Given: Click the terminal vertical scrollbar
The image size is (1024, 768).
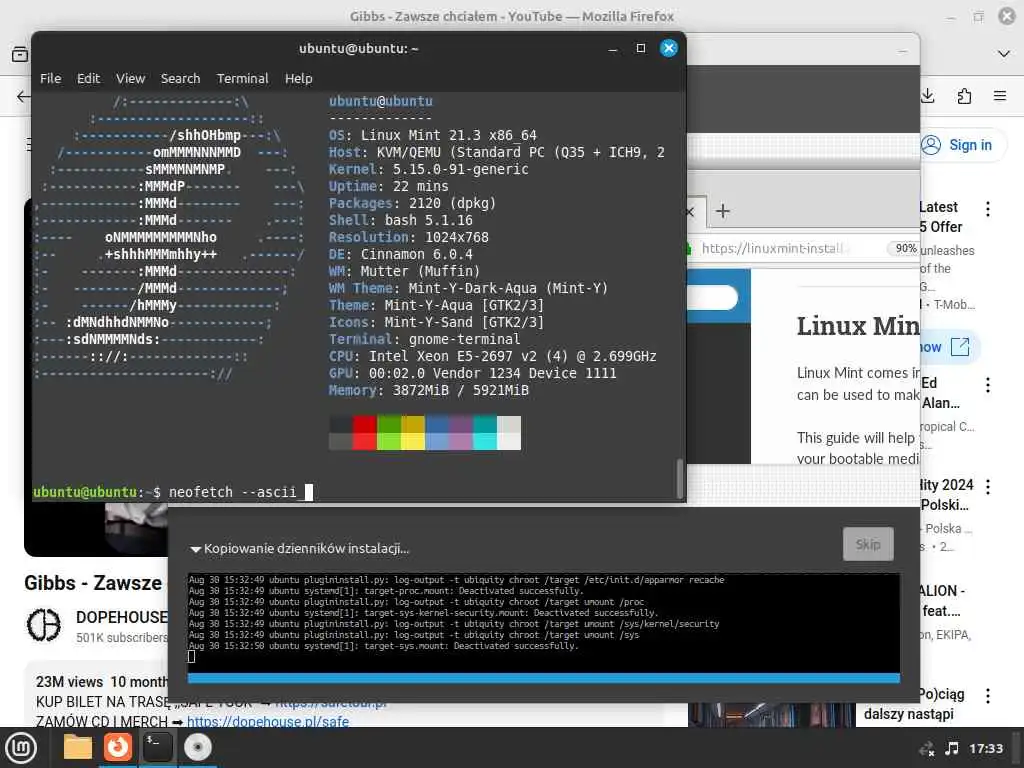Looking at the screenshot, I should (679, 478).
